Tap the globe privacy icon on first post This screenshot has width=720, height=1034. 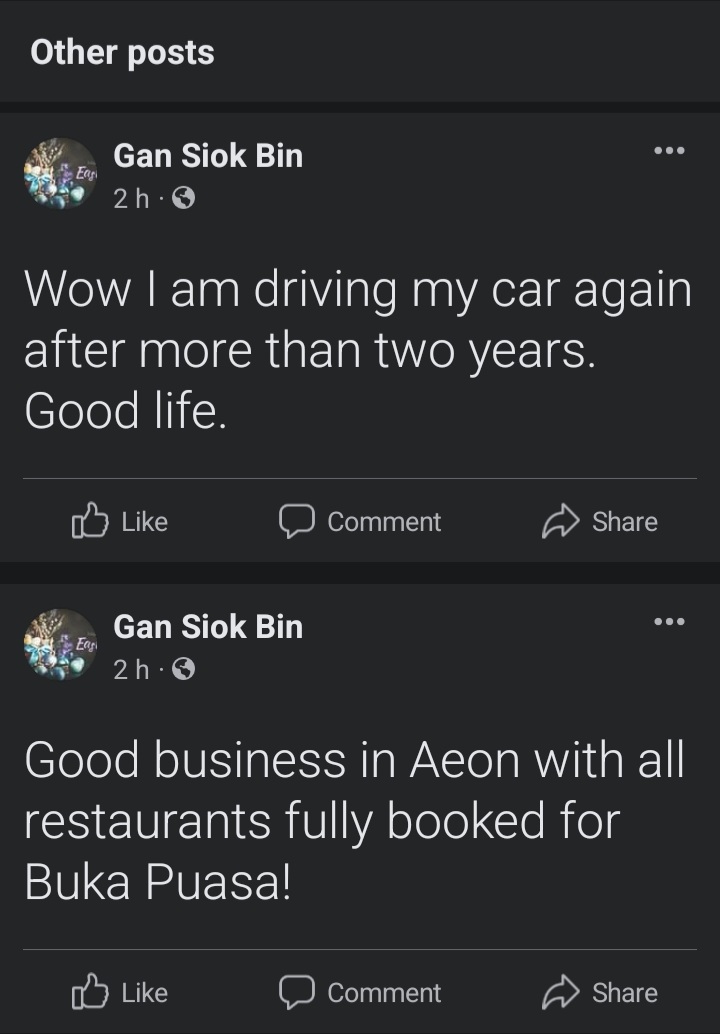click(183, 199)
